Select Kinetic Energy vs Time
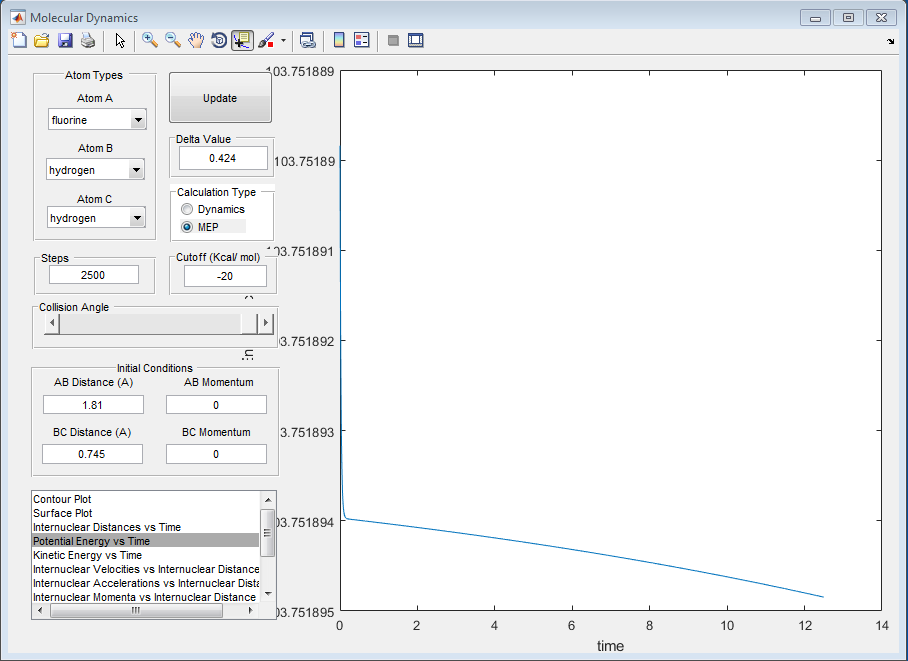Screen dimensions: 908x661 click(x=145, y=554)
